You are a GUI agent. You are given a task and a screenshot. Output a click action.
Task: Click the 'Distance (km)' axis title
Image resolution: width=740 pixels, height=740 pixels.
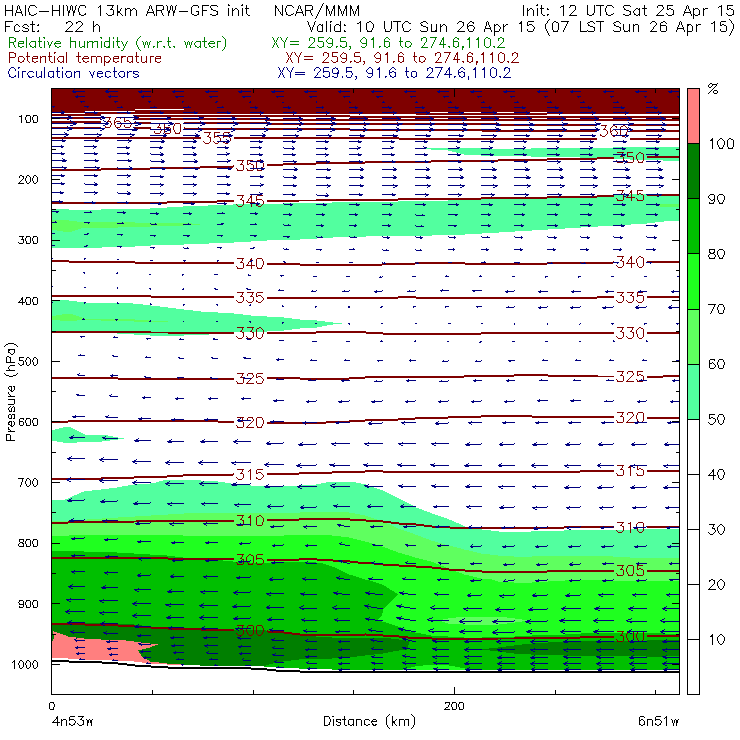click(x=369, y=721)
